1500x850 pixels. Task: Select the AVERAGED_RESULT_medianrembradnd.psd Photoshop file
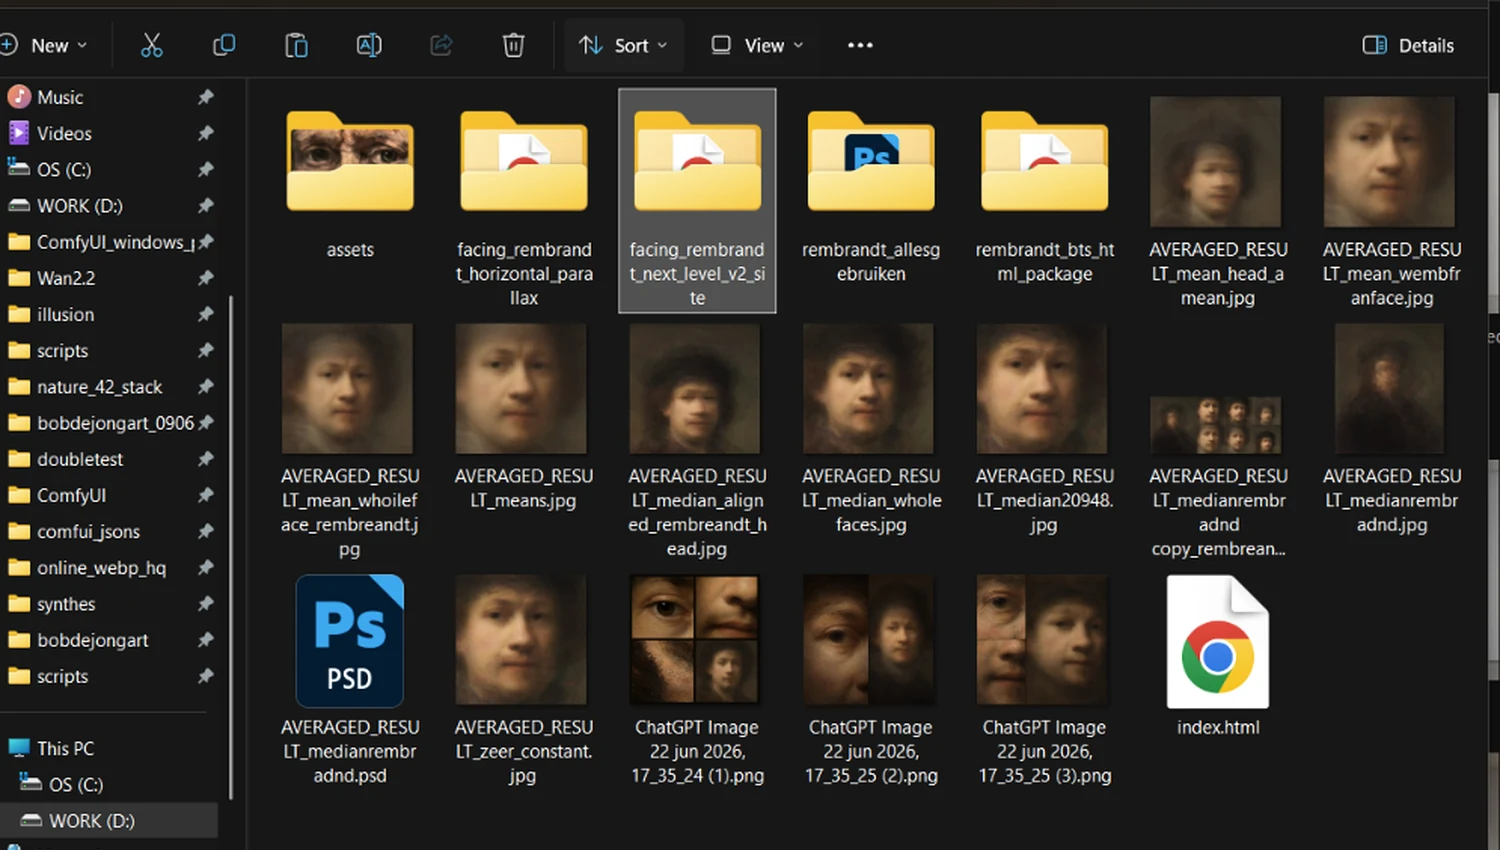(350, 641)
